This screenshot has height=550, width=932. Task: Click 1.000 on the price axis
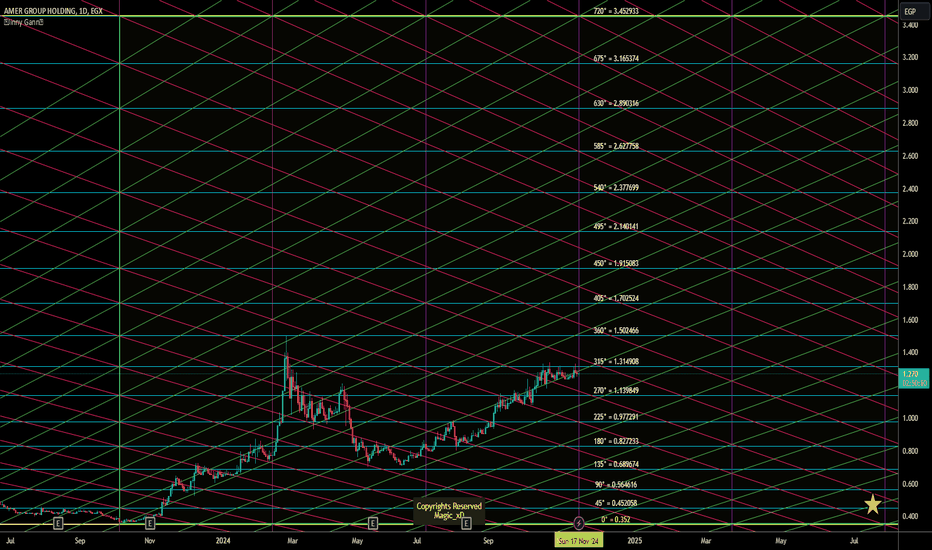(910, 419)
